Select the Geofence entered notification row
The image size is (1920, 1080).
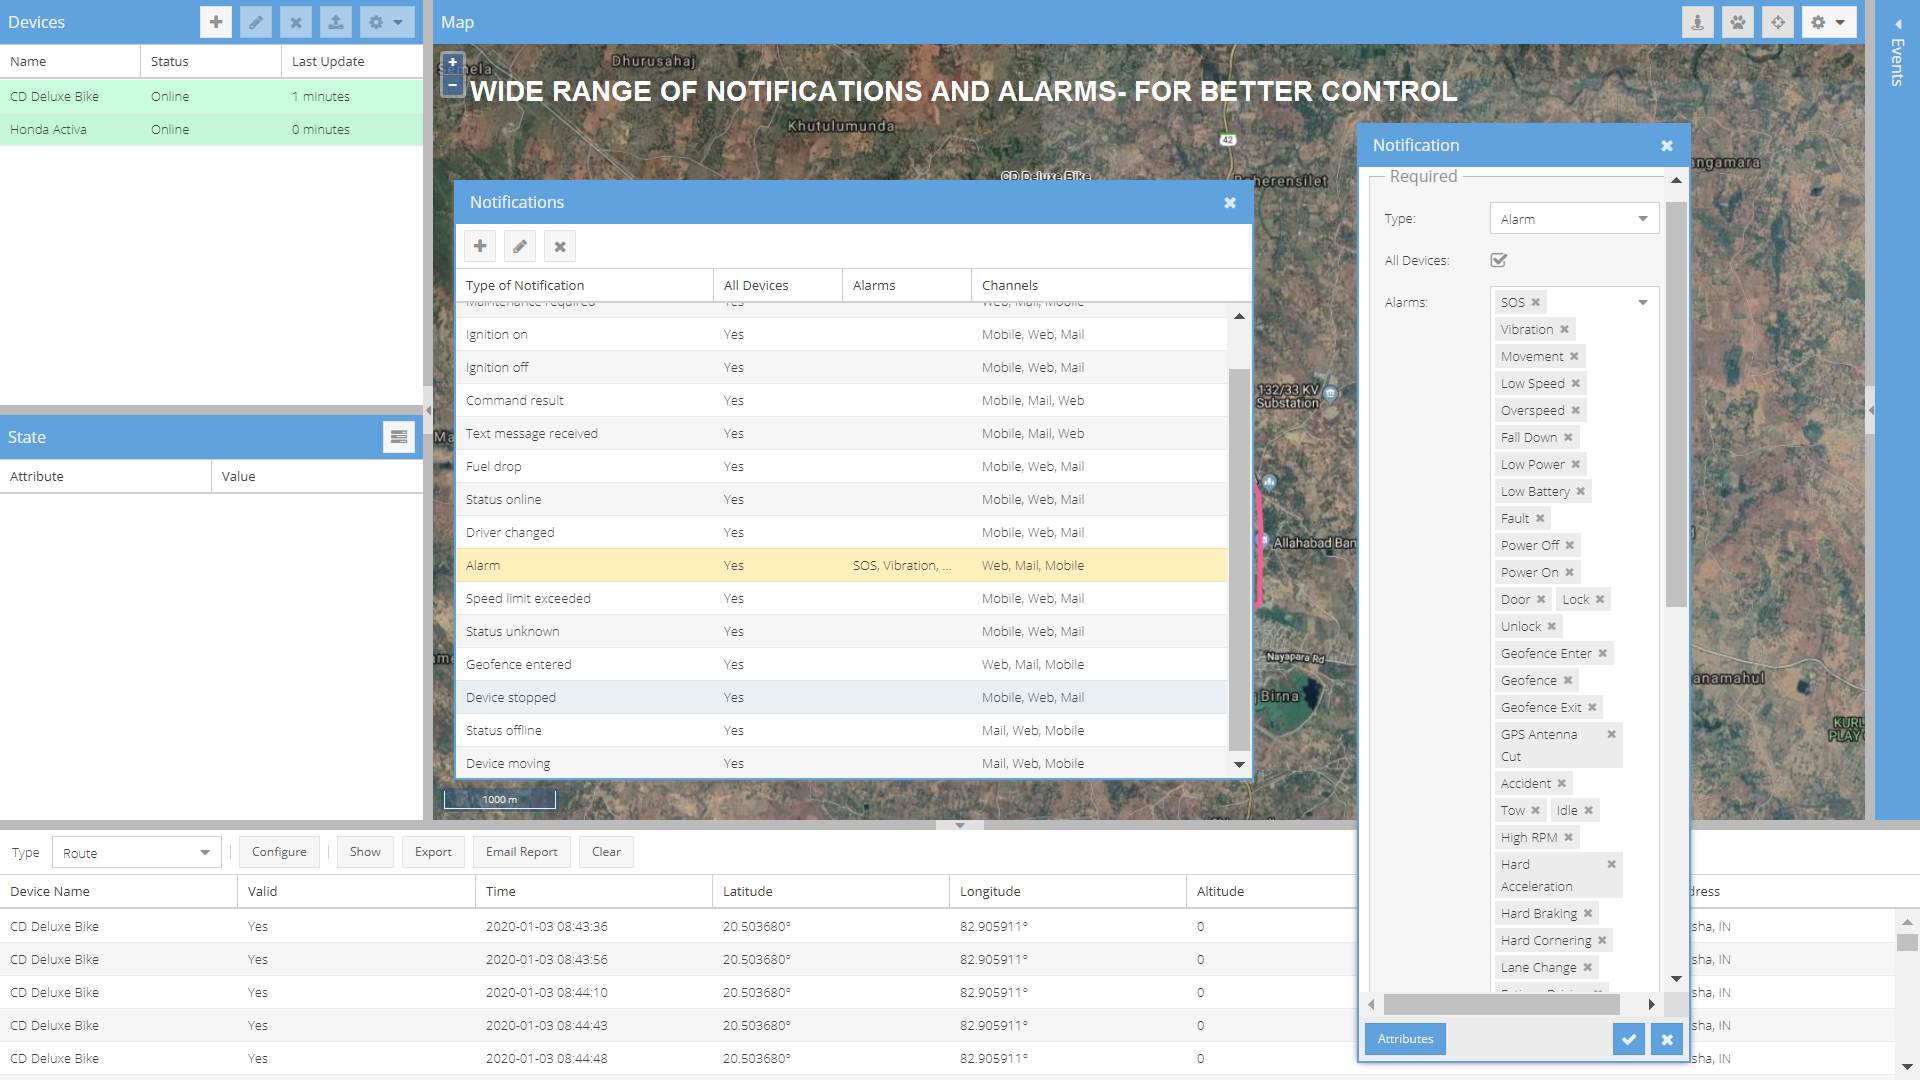[841, 664]
